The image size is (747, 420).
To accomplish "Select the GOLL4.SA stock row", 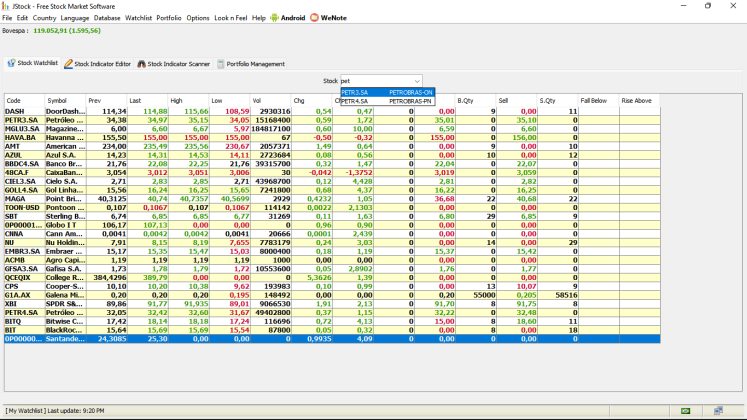I will (332, 190).
